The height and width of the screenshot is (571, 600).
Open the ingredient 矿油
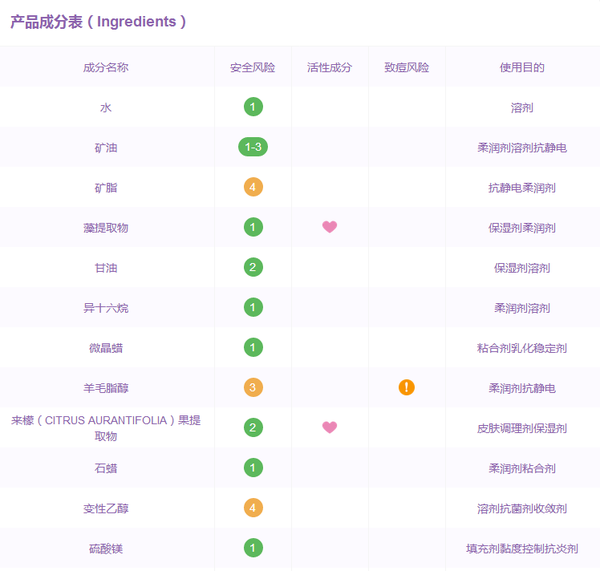106,148
